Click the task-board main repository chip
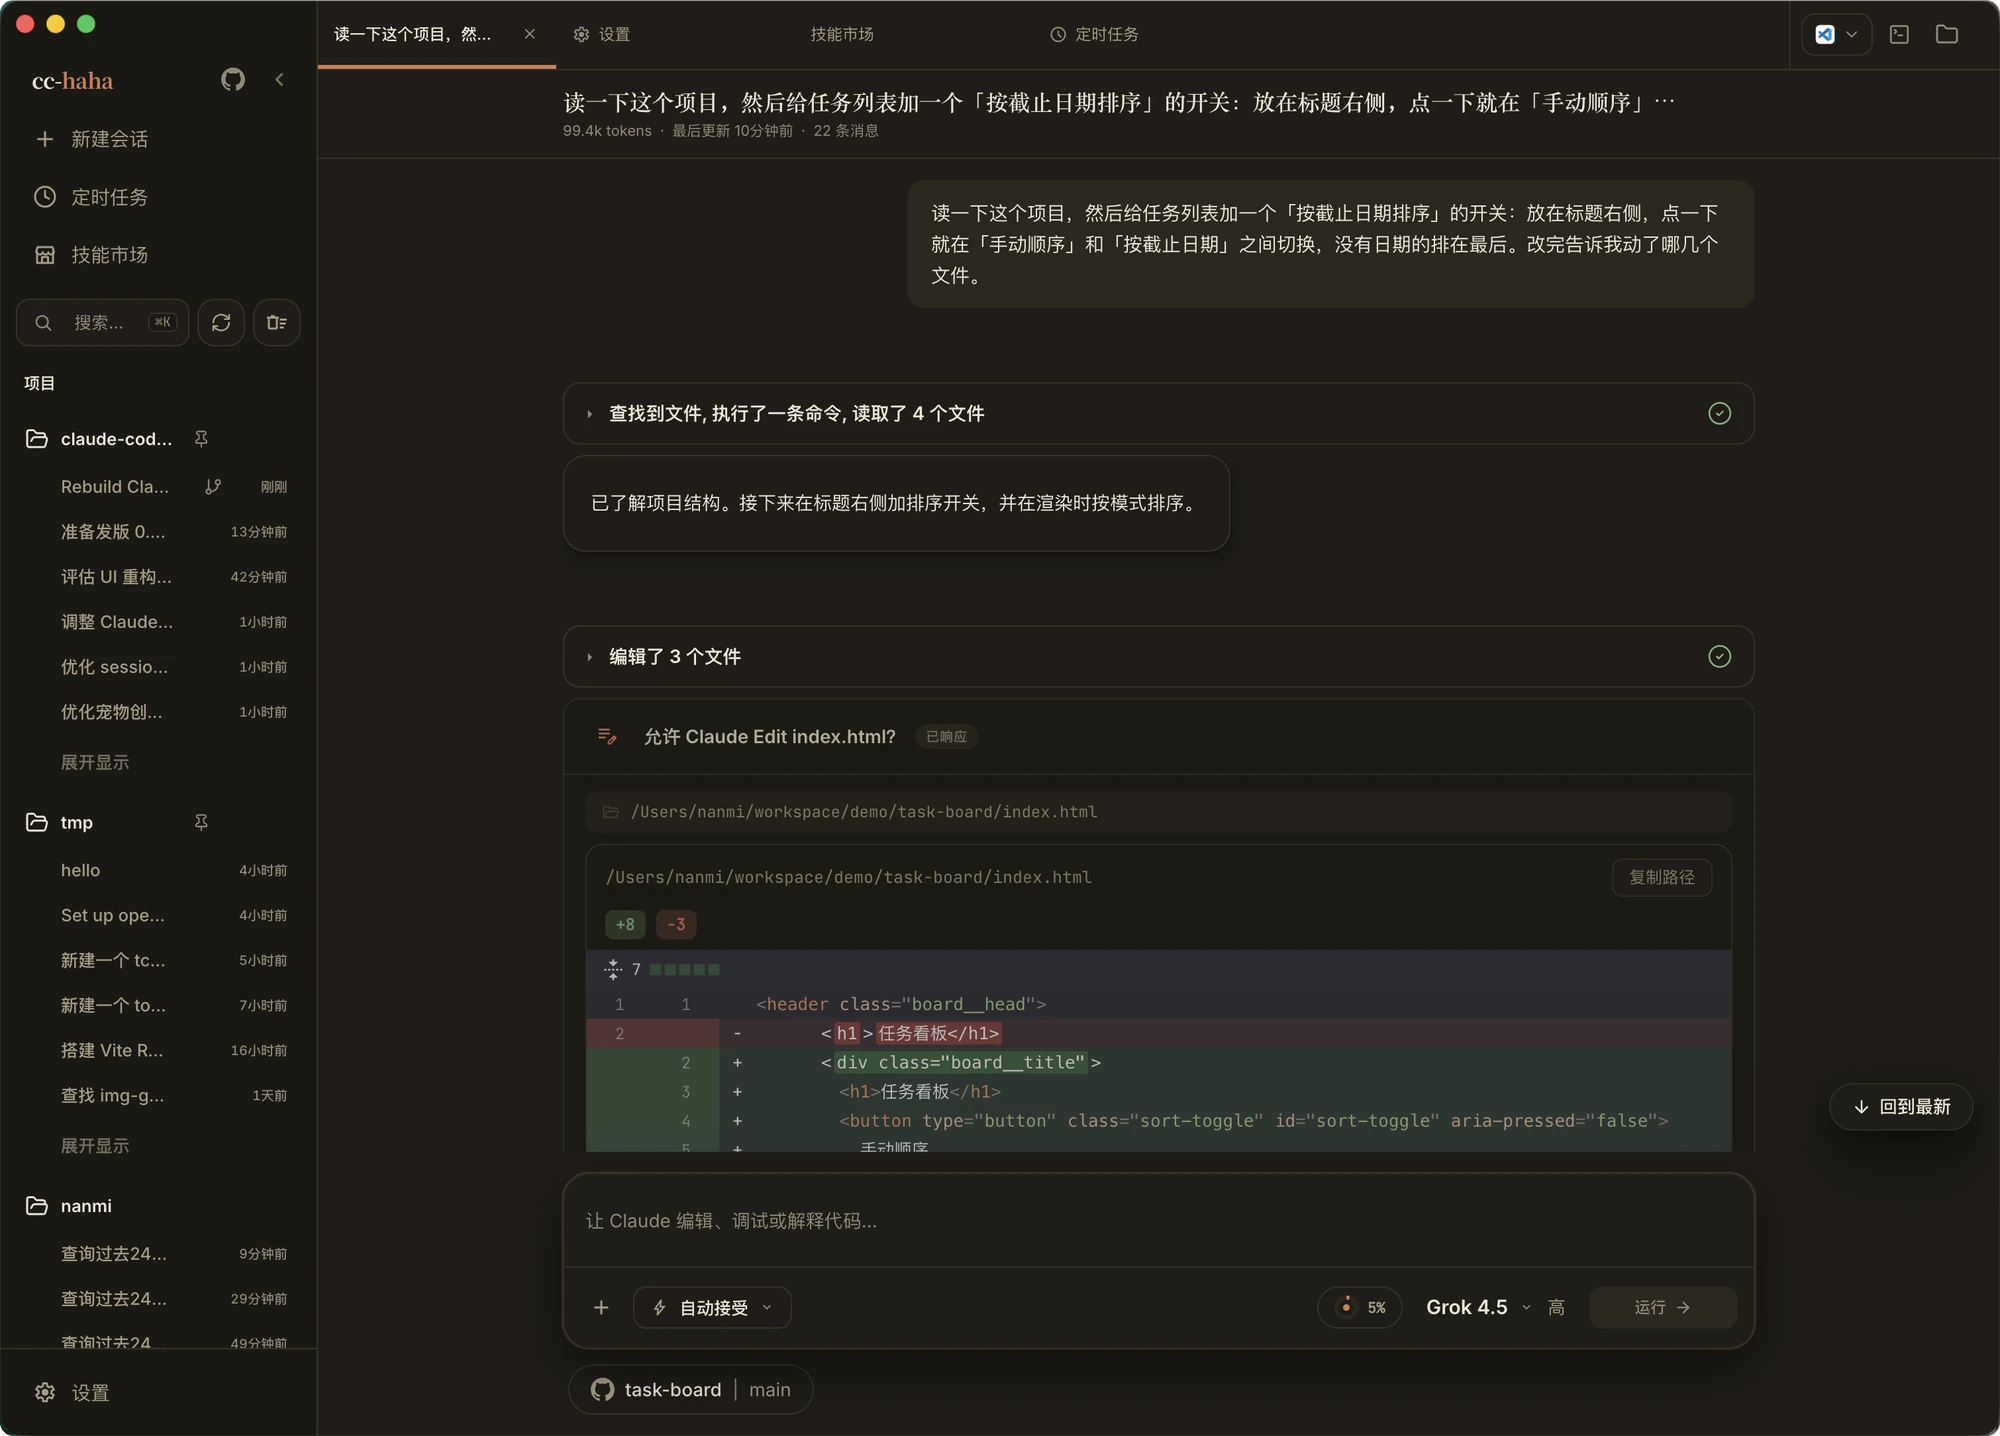The width and height of the screenshot is (2000, 1436). [690, 1389]
